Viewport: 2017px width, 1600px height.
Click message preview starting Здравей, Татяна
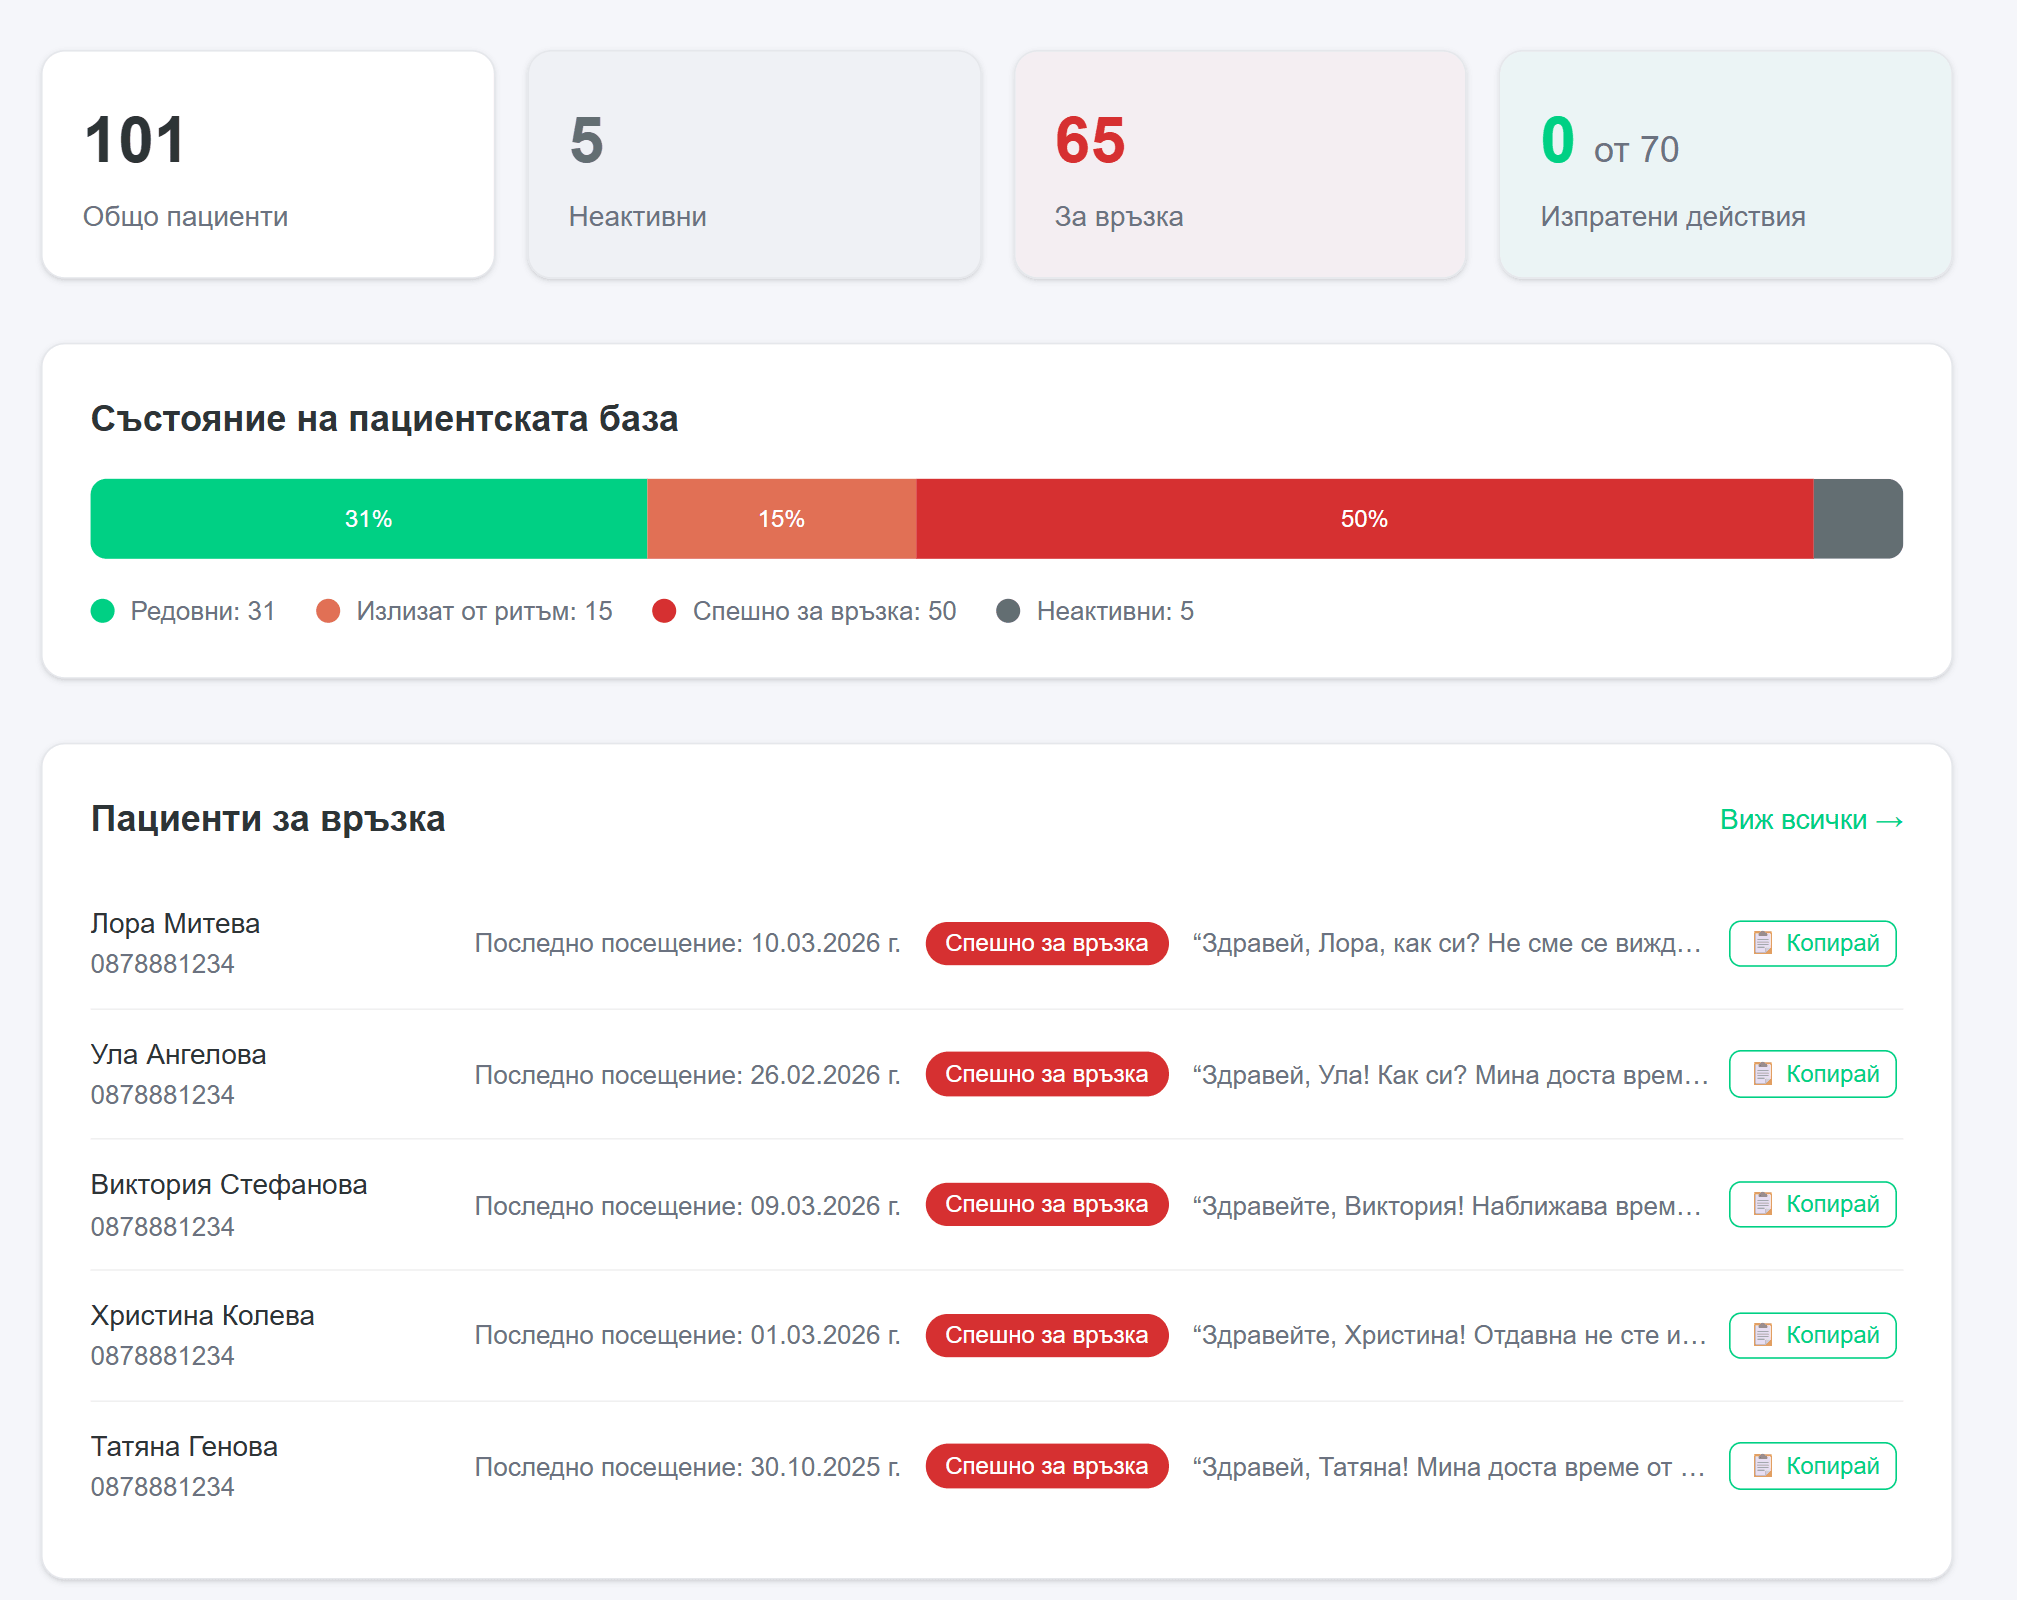point(1449,1467)
